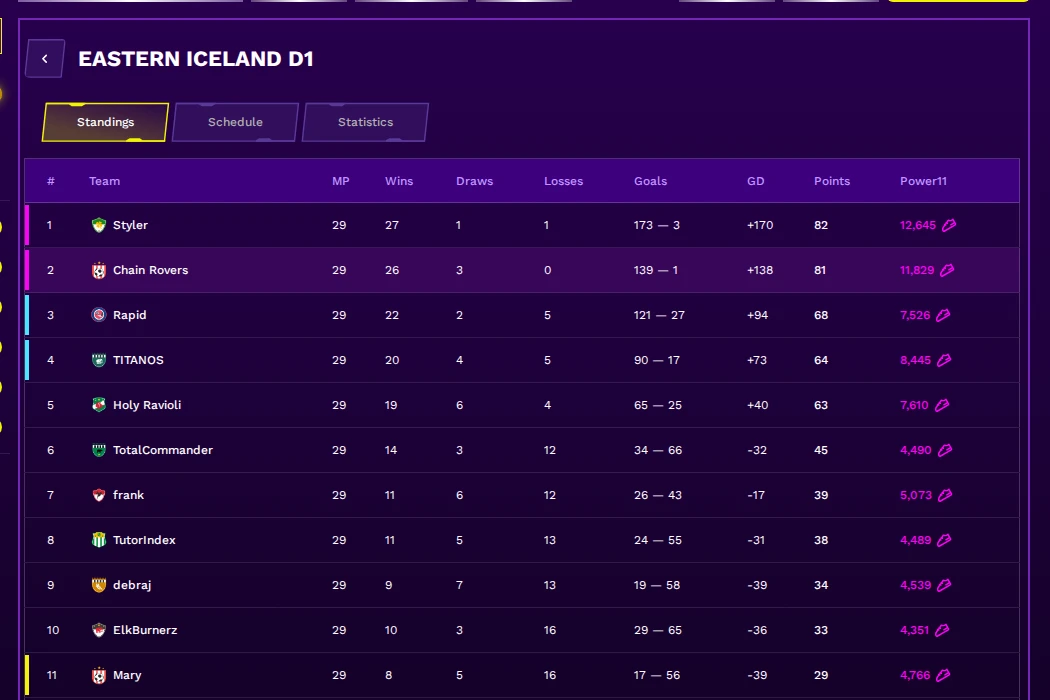The height and width of the screenshot is (700, 1050).
Task: Click the boot icon next to 7,526
Action: [x=943, y=315]
